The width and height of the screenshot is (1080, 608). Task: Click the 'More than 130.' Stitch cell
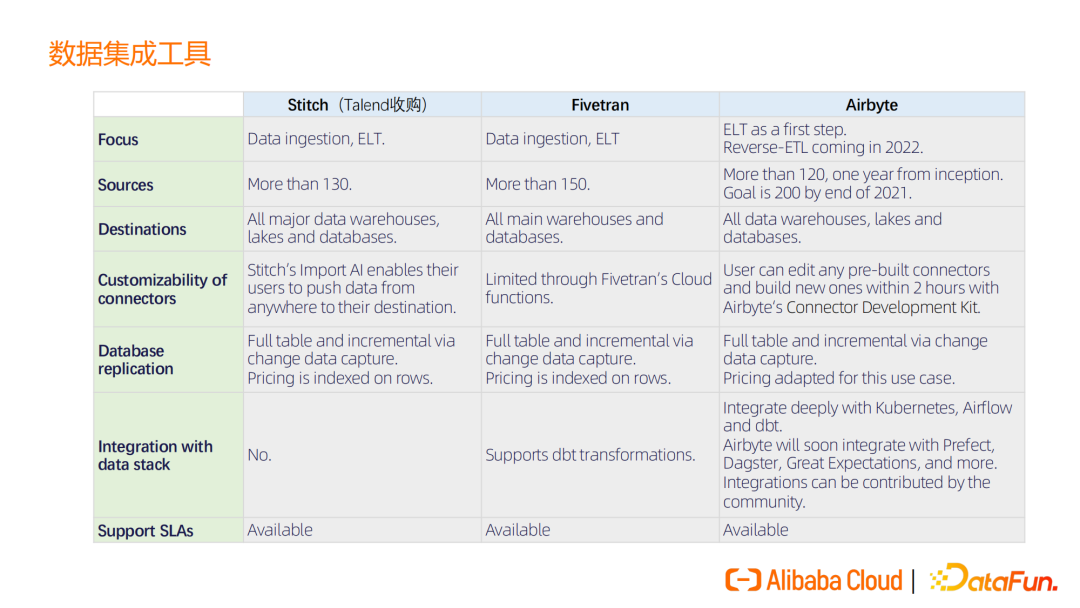coord(299,184)
